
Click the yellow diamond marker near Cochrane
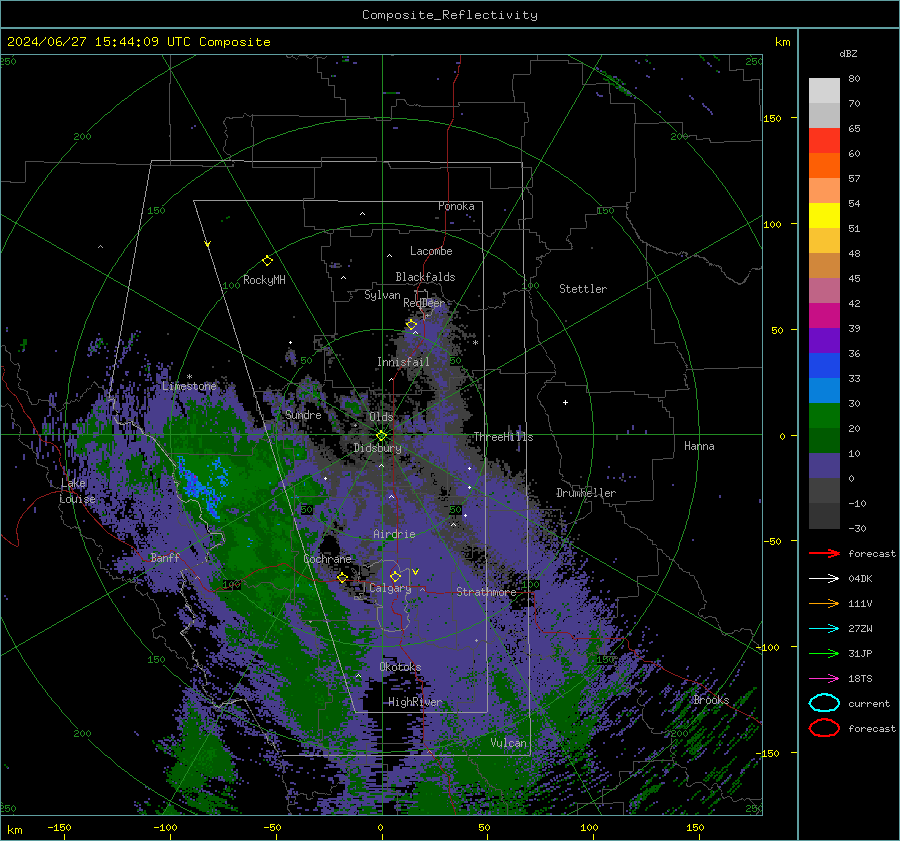click(342, 577)
